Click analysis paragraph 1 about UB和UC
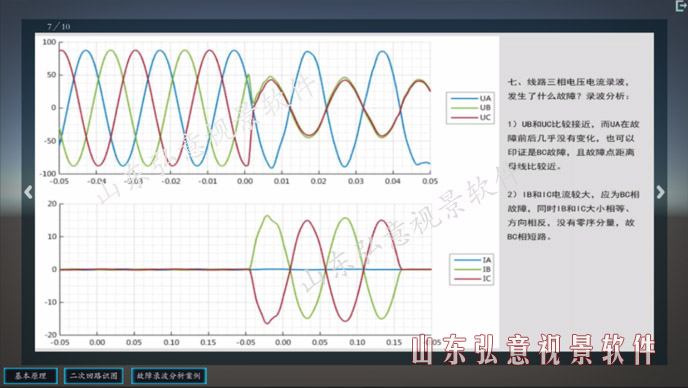The width and height of the screenshot is (688, 388). [573, 145]
